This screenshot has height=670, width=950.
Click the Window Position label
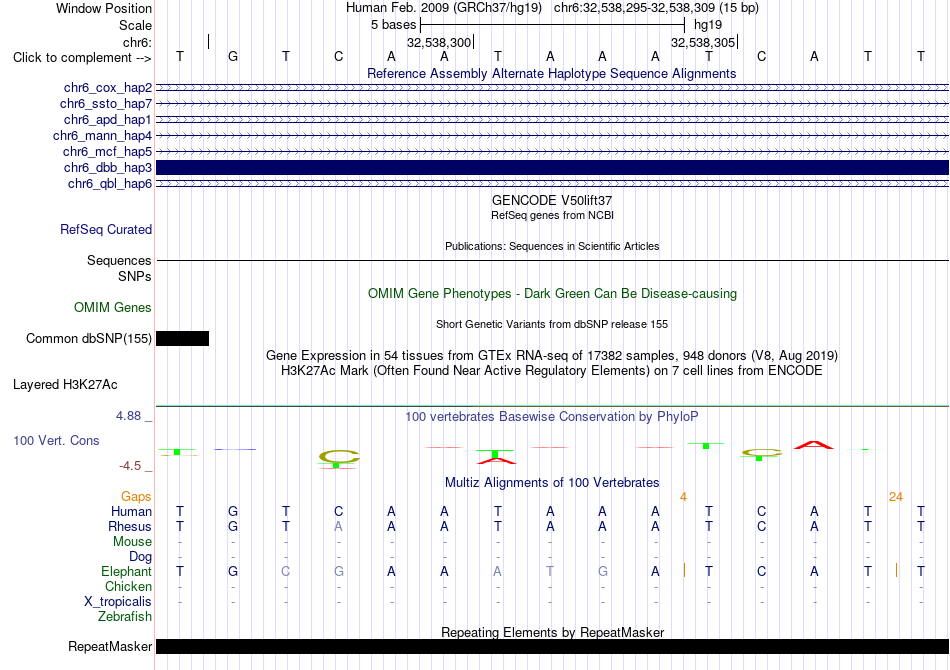(x=104, y=8)
